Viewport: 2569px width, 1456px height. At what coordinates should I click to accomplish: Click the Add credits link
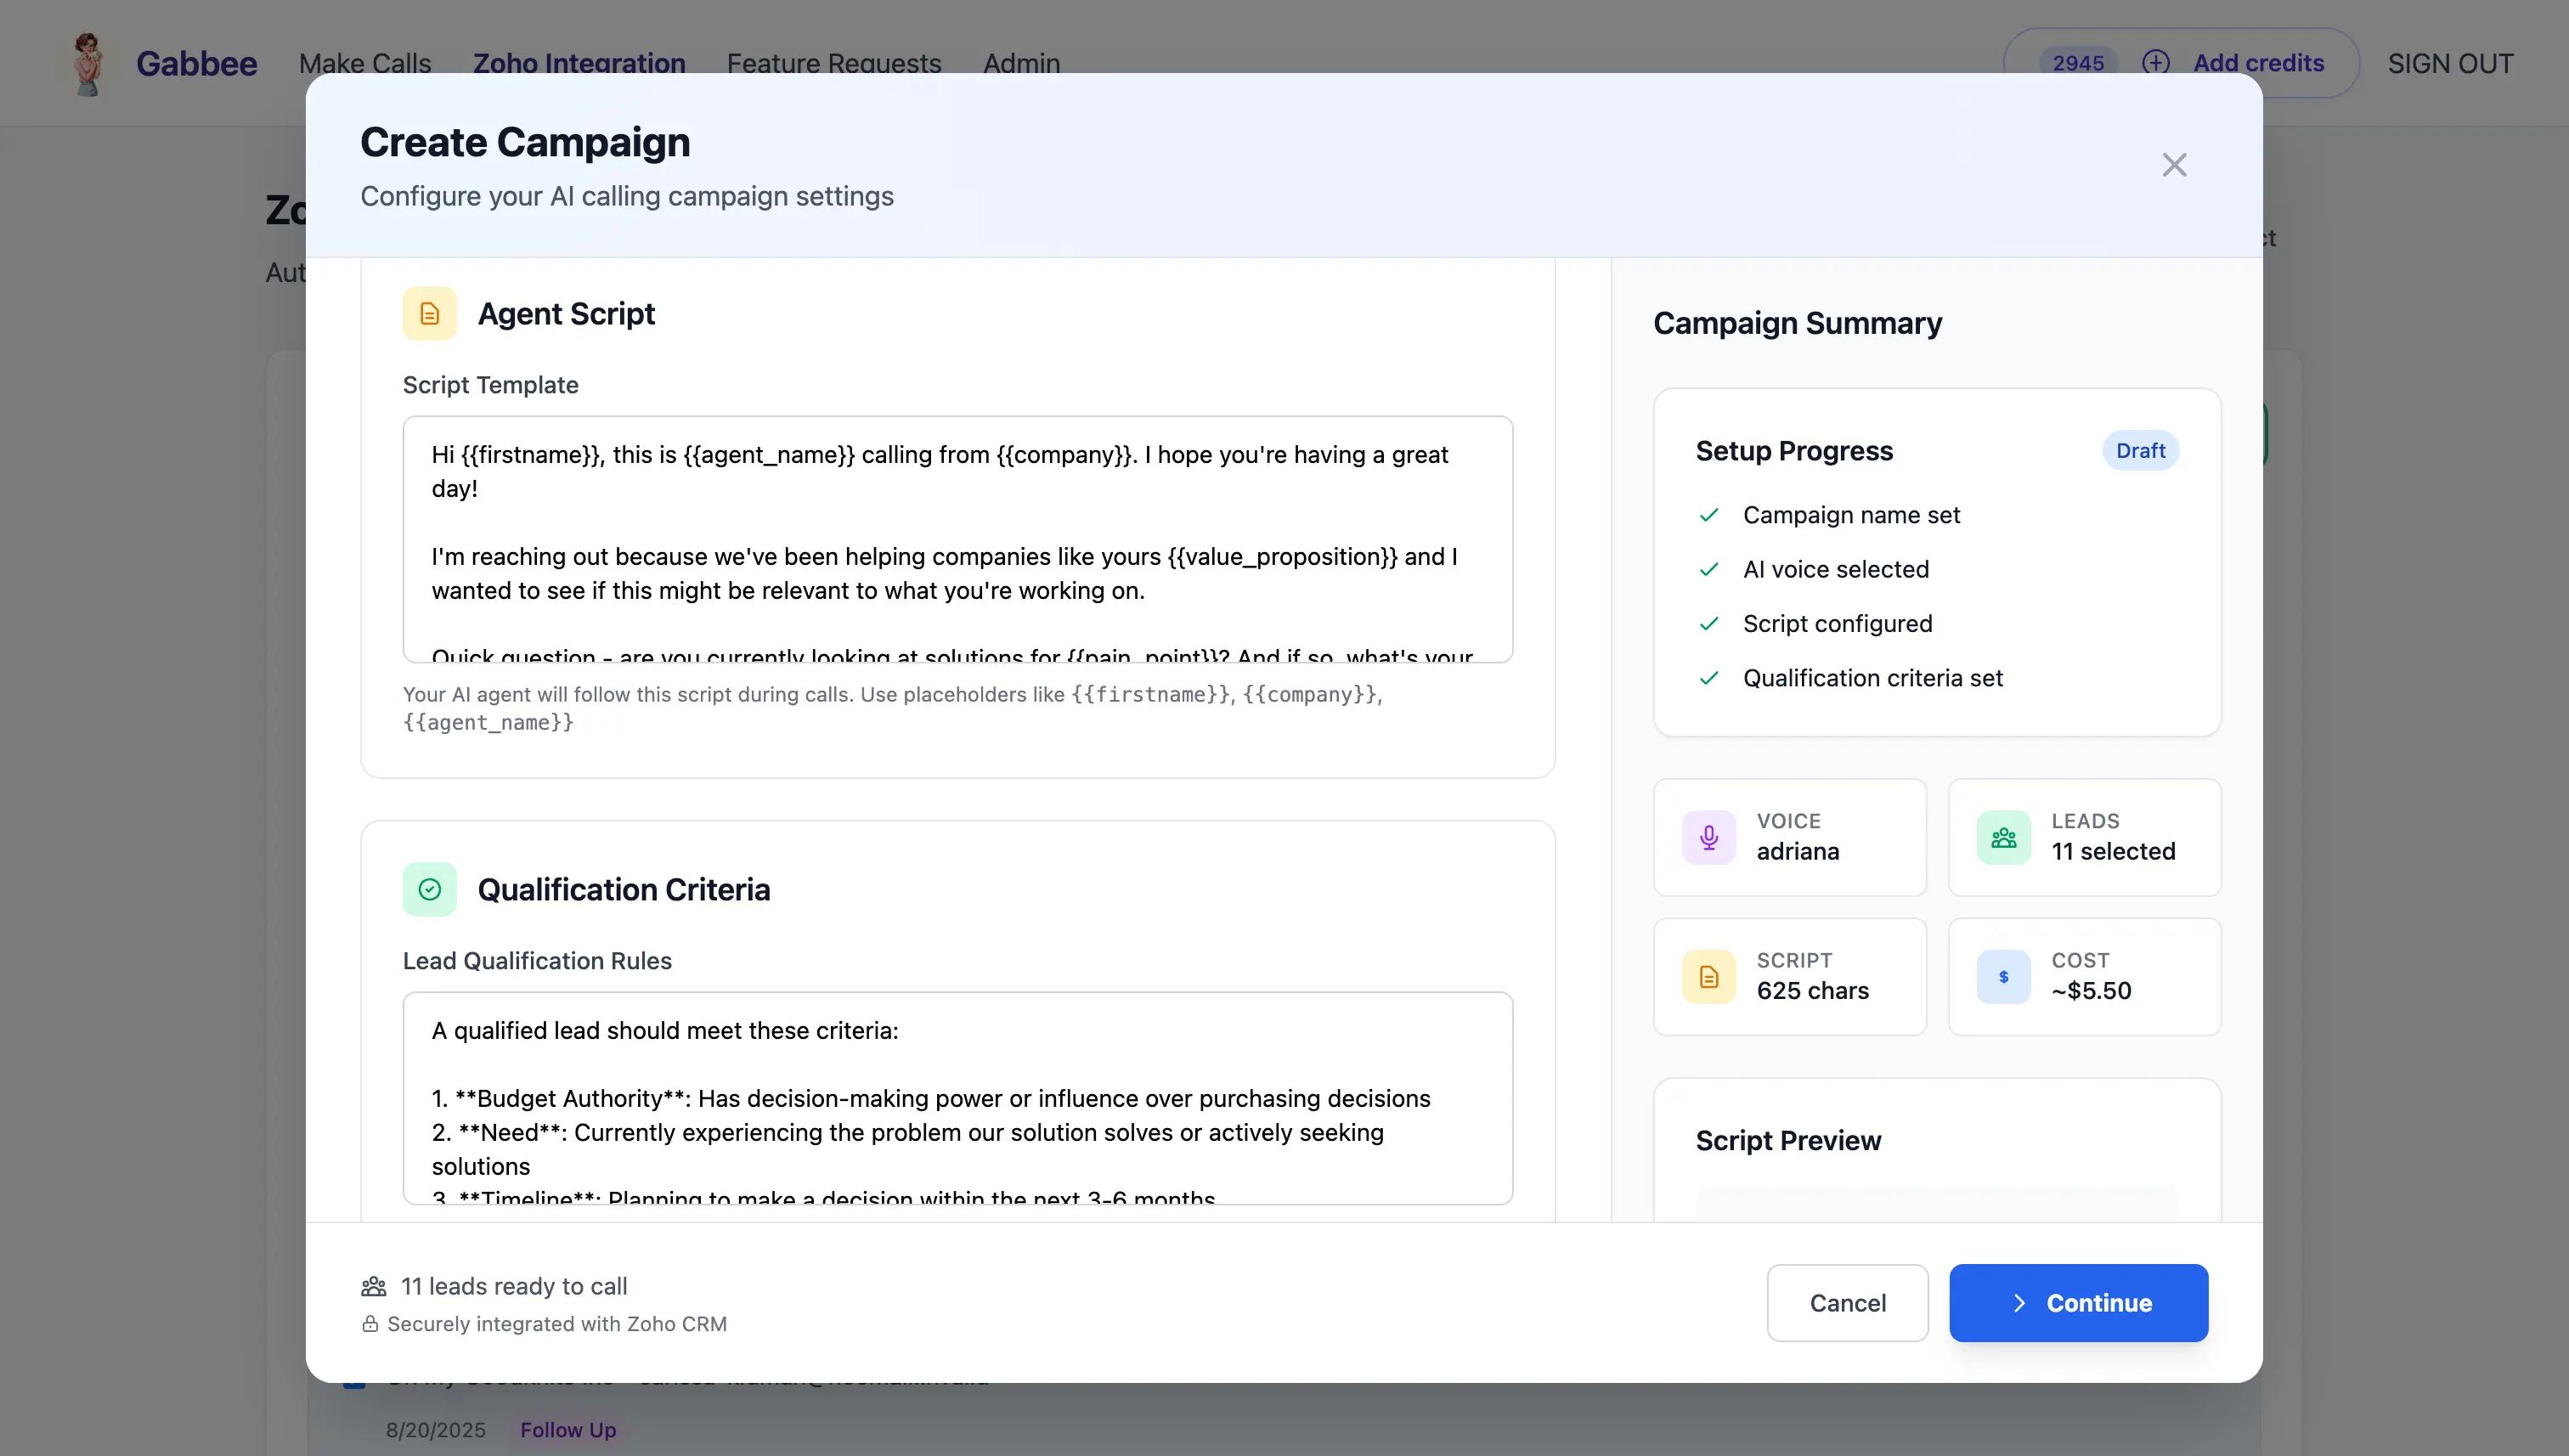[2258, 63]
